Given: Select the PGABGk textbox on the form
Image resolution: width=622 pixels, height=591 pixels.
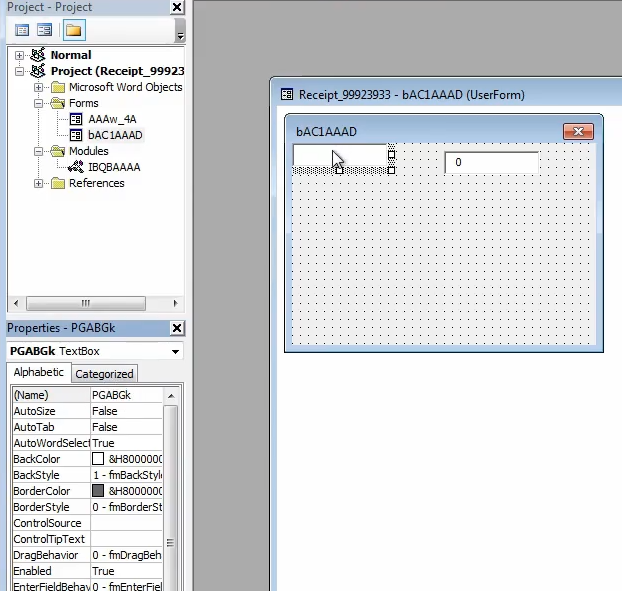Looking at the screenshot, I should [x=340, y=155].
